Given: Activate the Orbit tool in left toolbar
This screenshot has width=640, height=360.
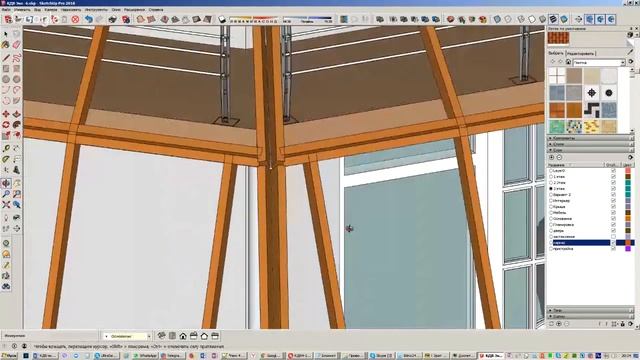Looking at the screenshot, I should (6, 183).
